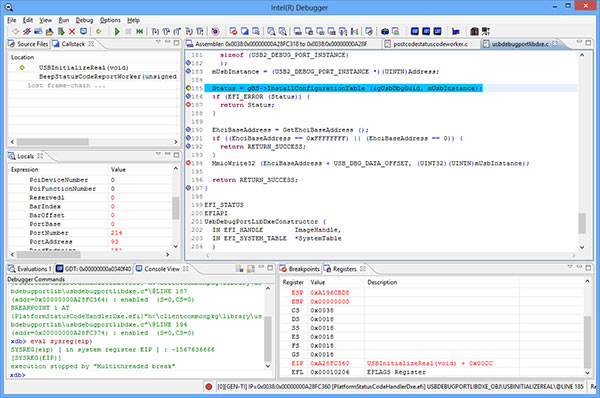Close the usbdebugportlibdxe.c editor tab
This screenshot has width=600, height=398.
click(554, 44)
